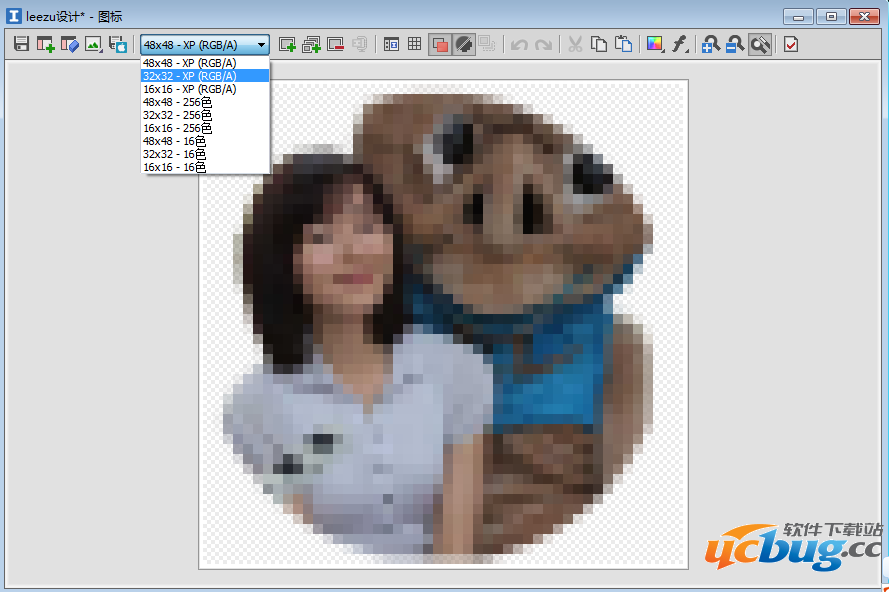This screenshot has height=592, width=889.
Task: Add a new image format icon
Action: tap(287, 44)
